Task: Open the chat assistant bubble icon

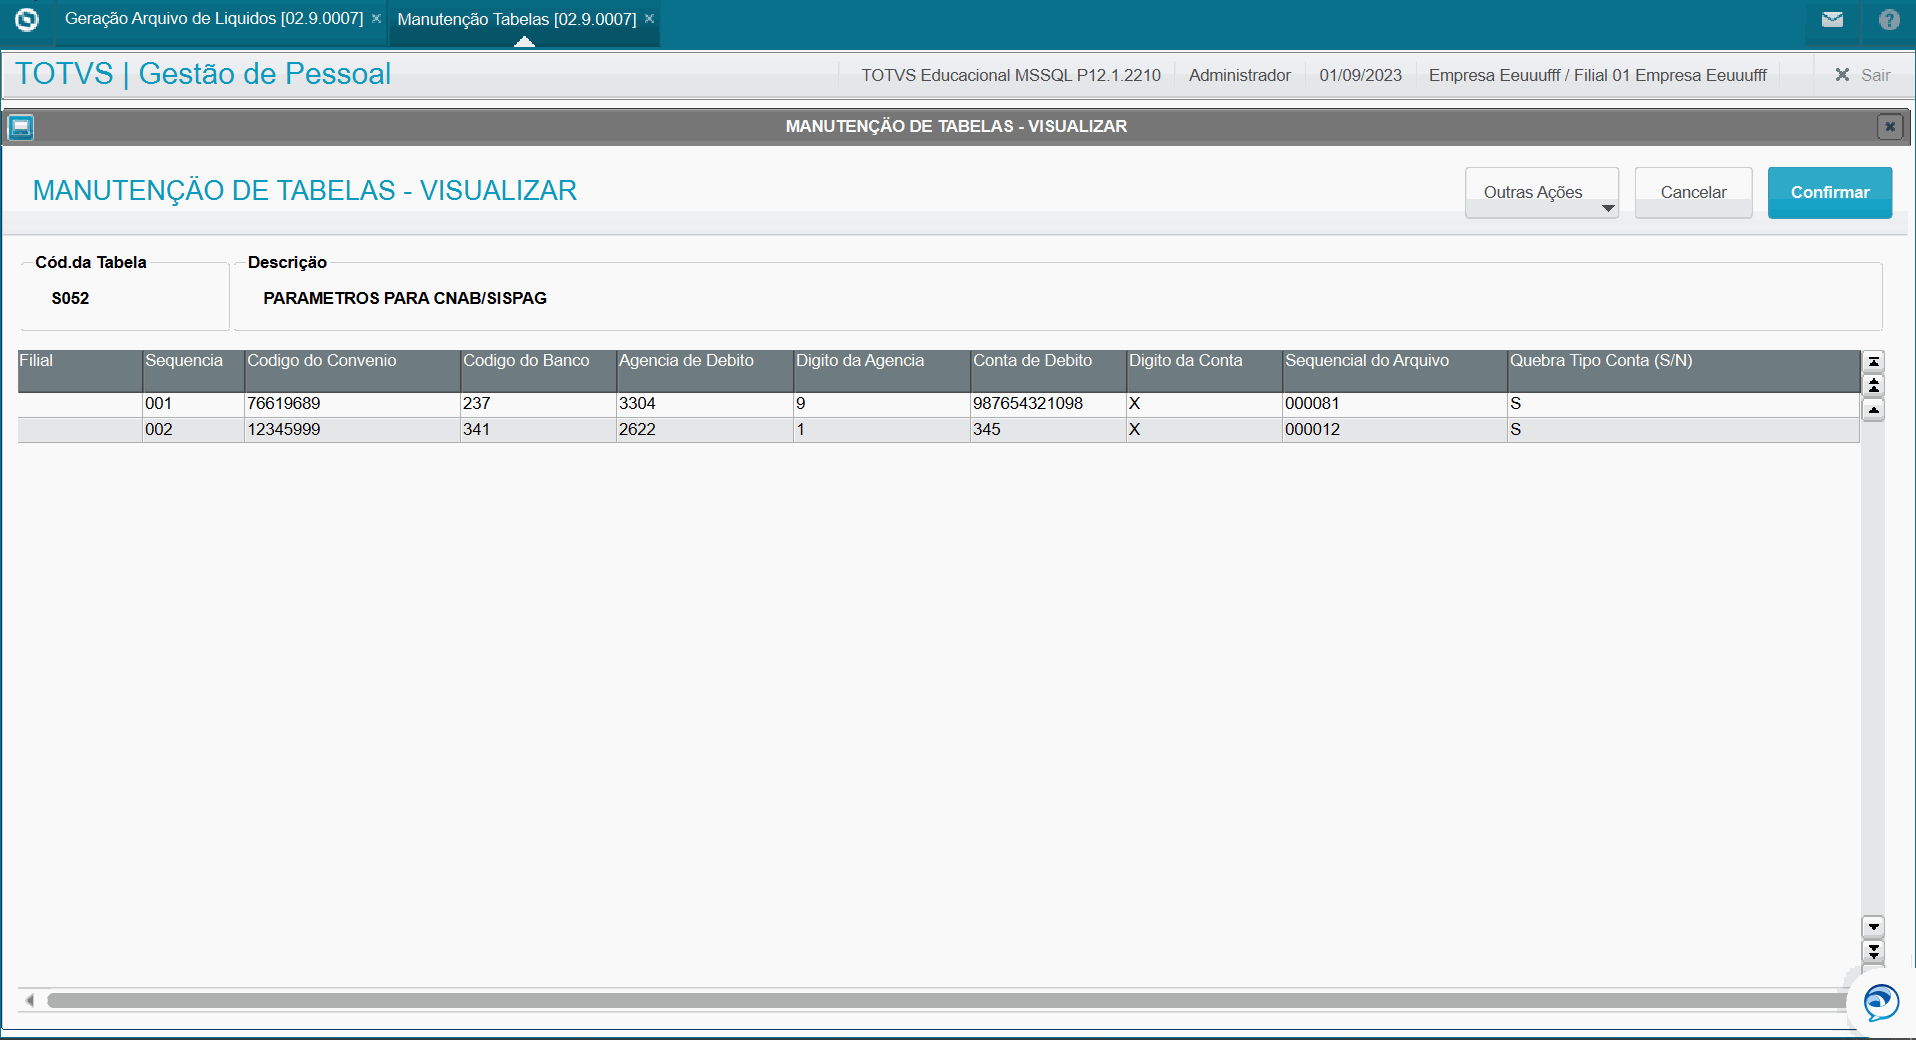Action: pyautogui.click(x=1881, y=1002)
